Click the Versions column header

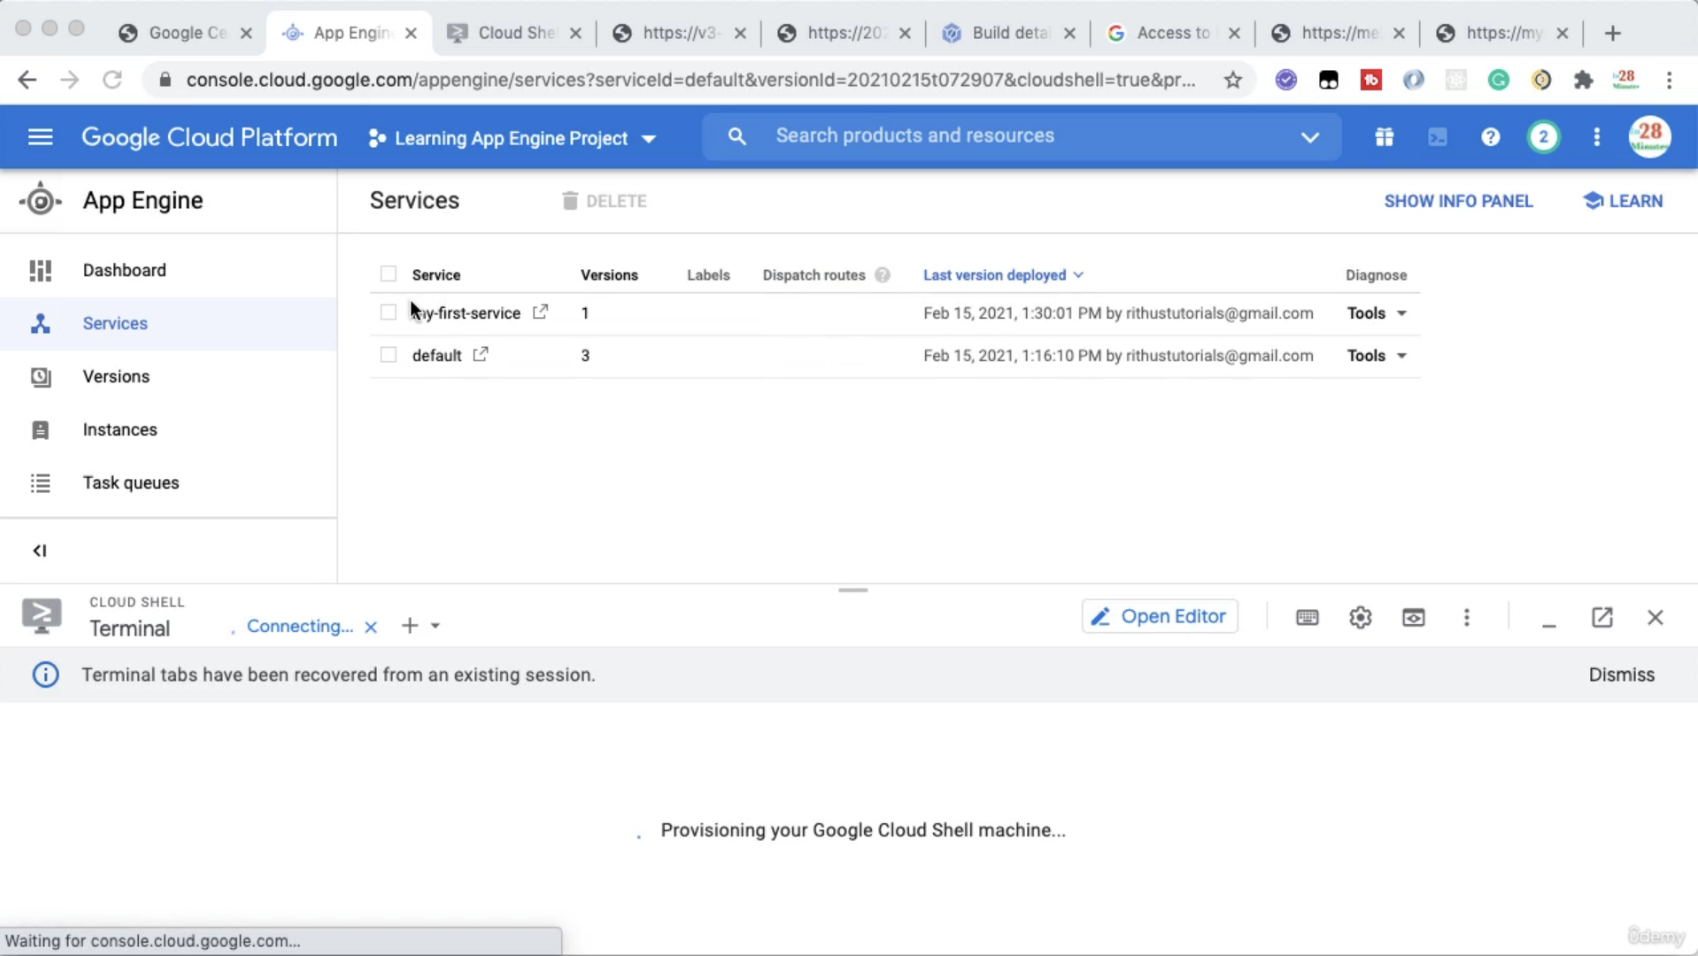tap(609, 275)
